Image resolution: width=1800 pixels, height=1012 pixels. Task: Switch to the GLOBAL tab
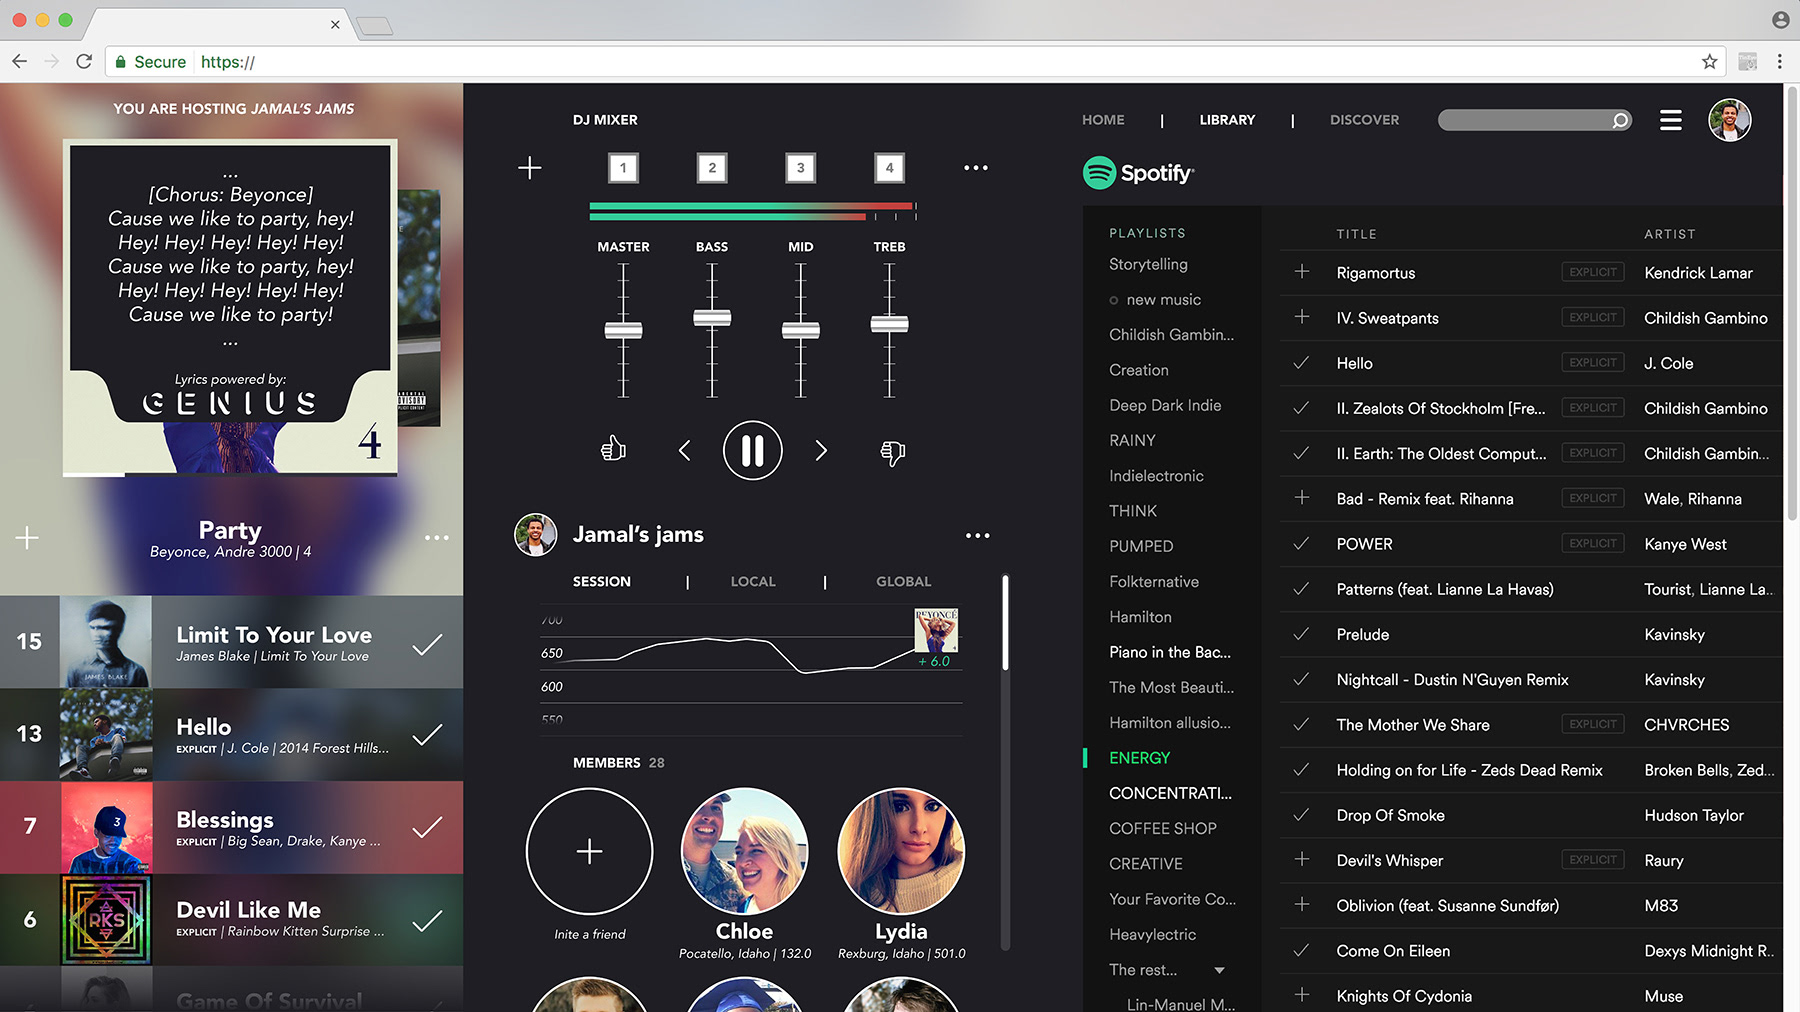903,581
